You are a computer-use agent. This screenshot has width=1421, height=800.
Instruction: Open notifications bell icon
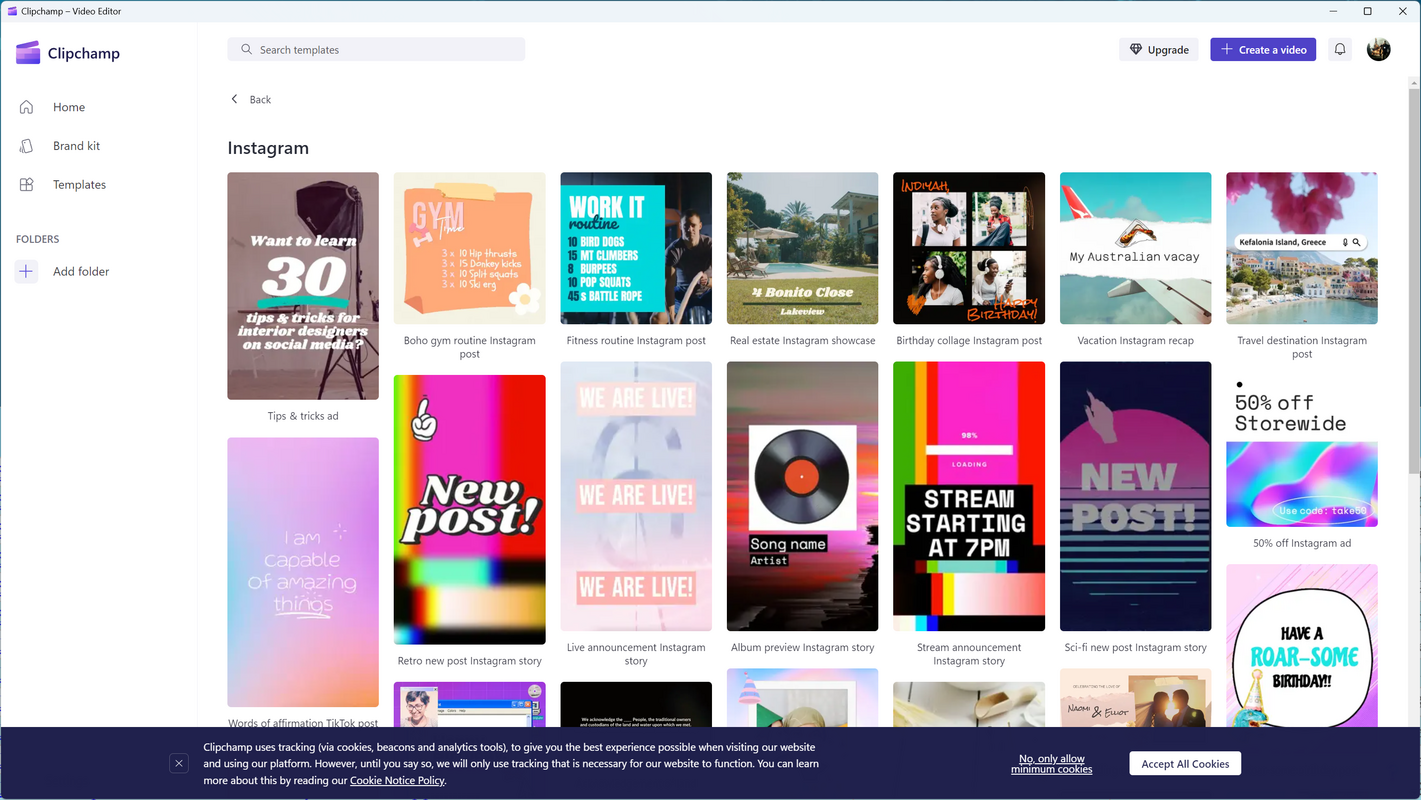1340,49
